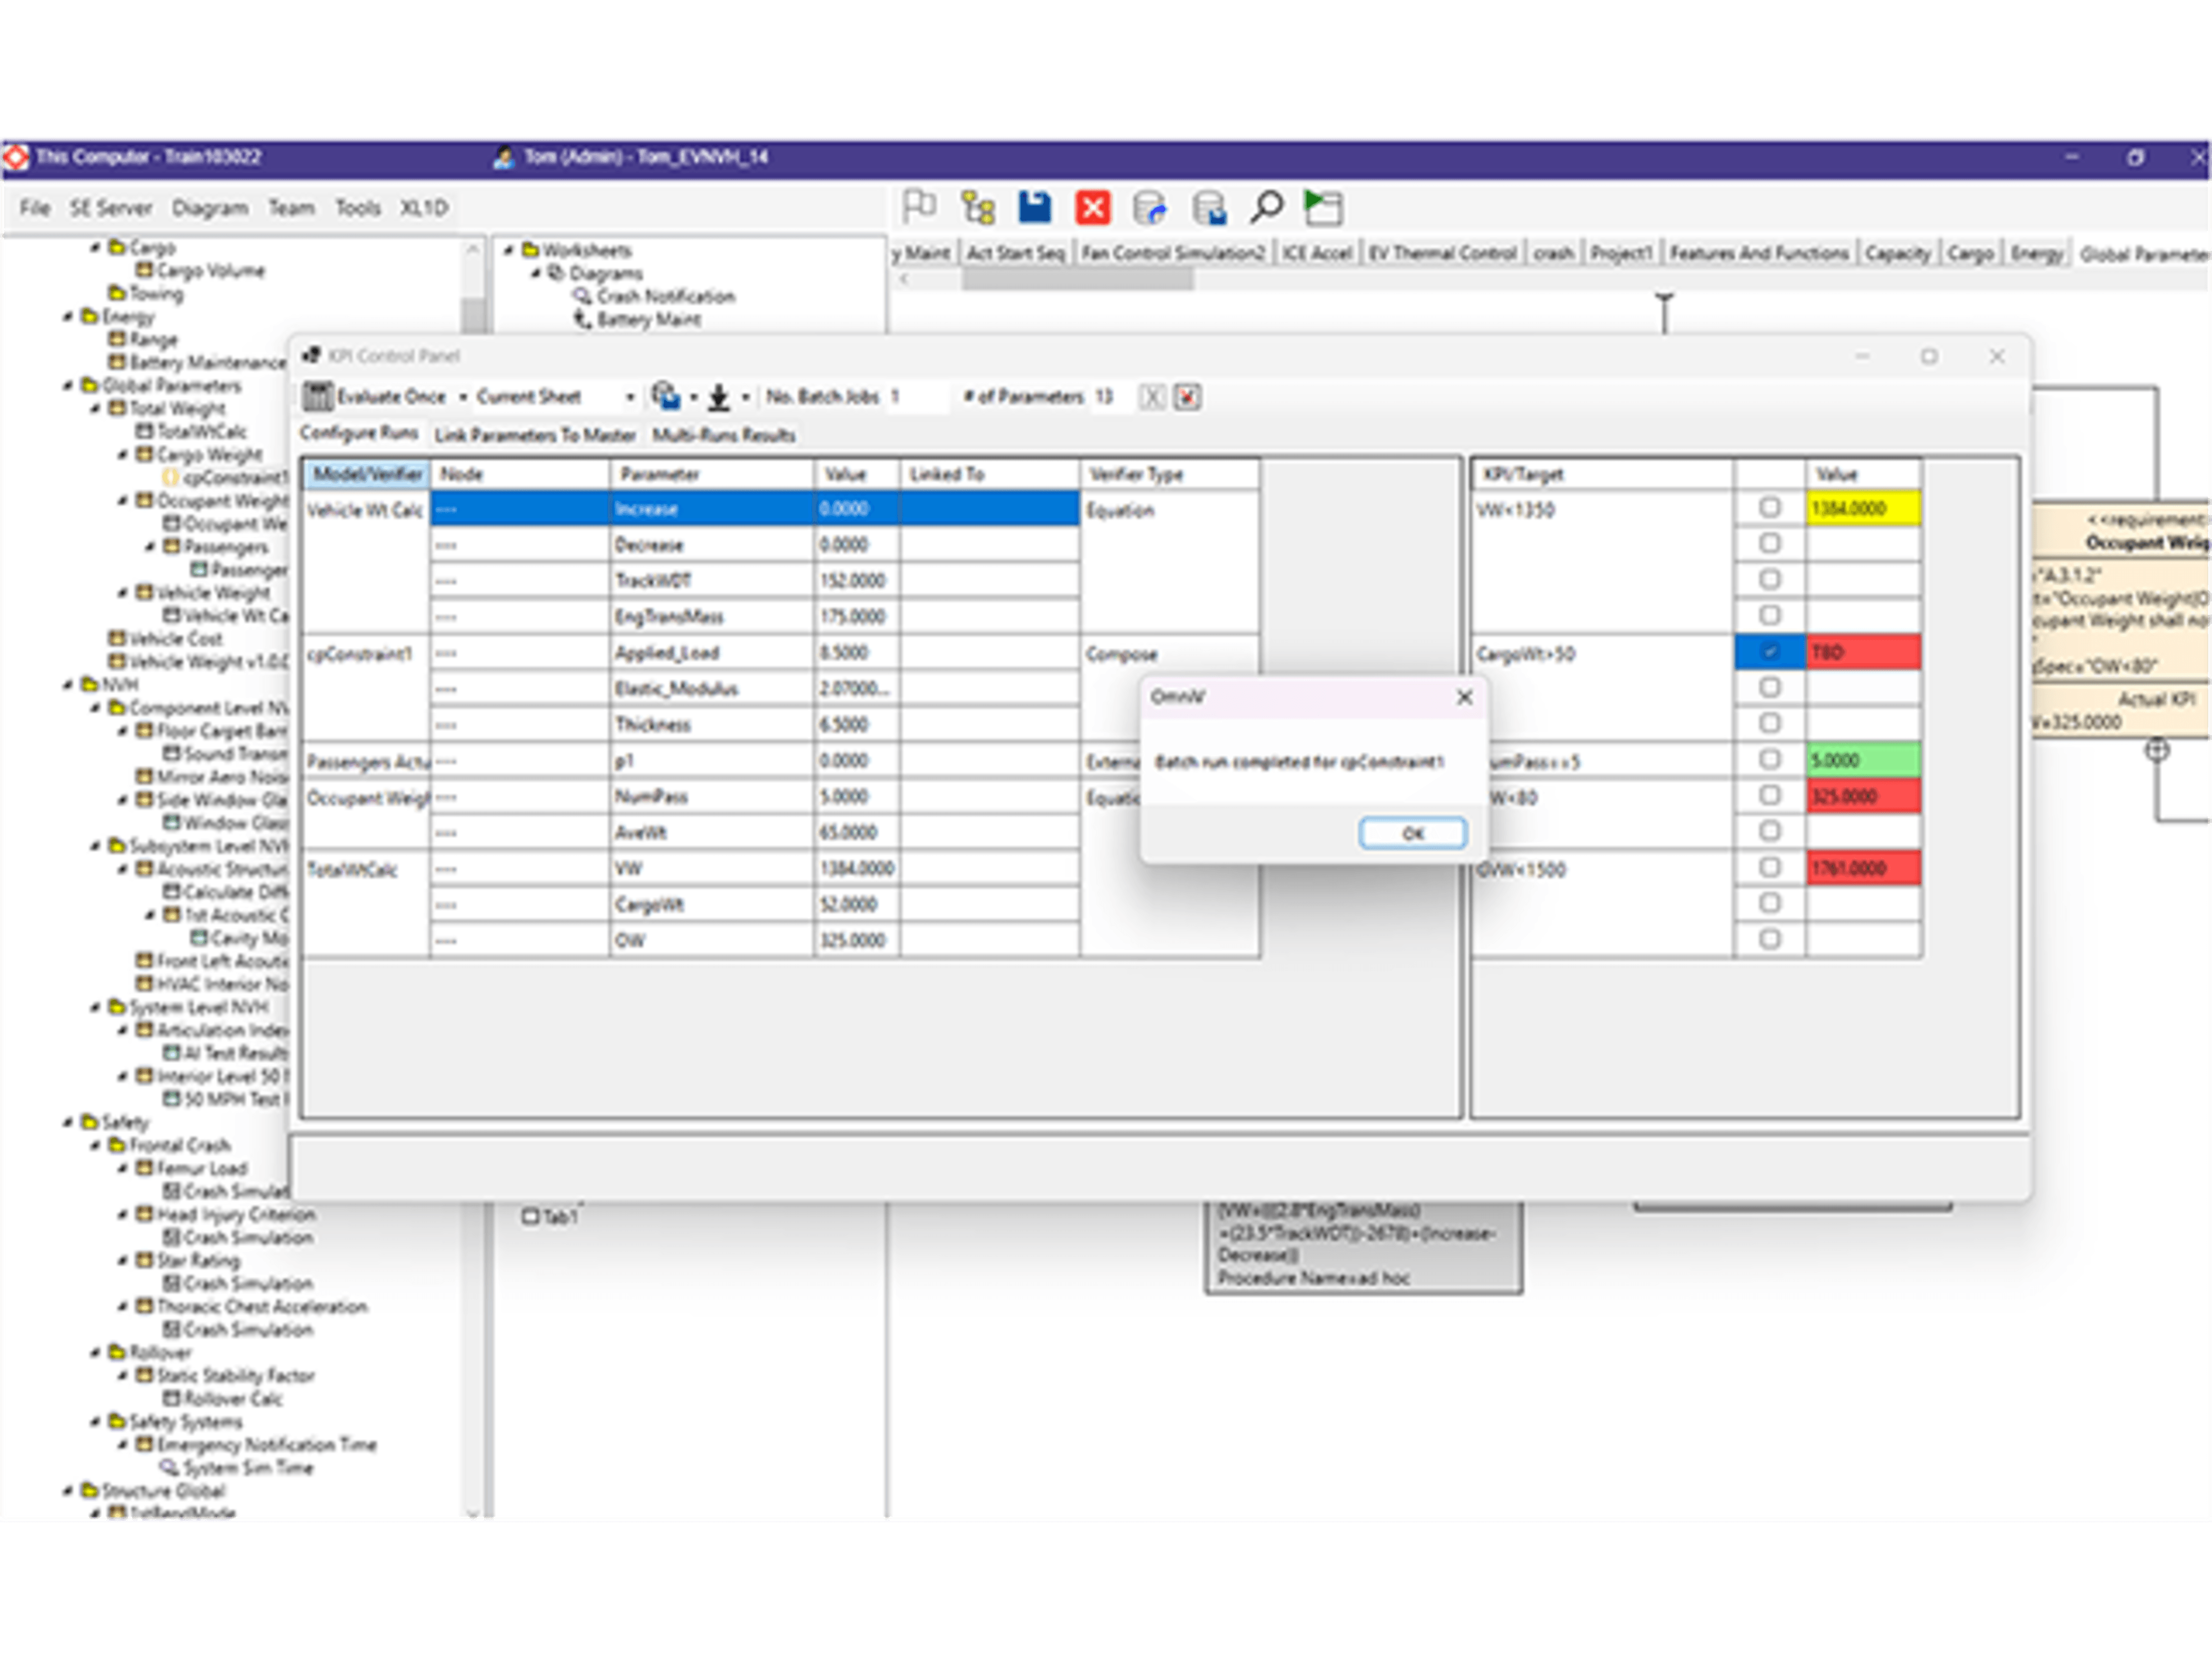Click the Evaluate Once calculator icon
Screen dimensions: 2212x1659
click(318, 396)
